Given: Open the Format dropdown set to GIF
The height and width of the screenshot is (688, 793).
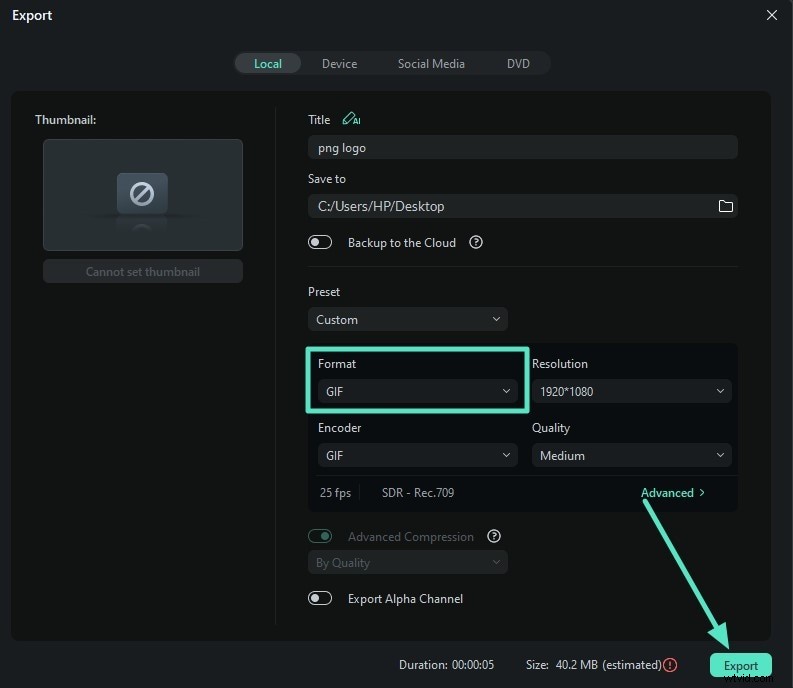Looking at the screenshot, I should [418, 392].
